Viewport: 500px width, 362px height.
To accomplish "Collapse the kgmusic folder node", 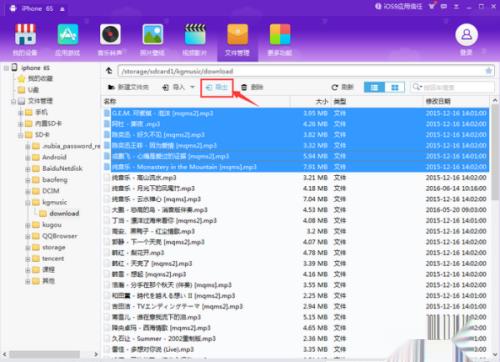I will point(28,203).
